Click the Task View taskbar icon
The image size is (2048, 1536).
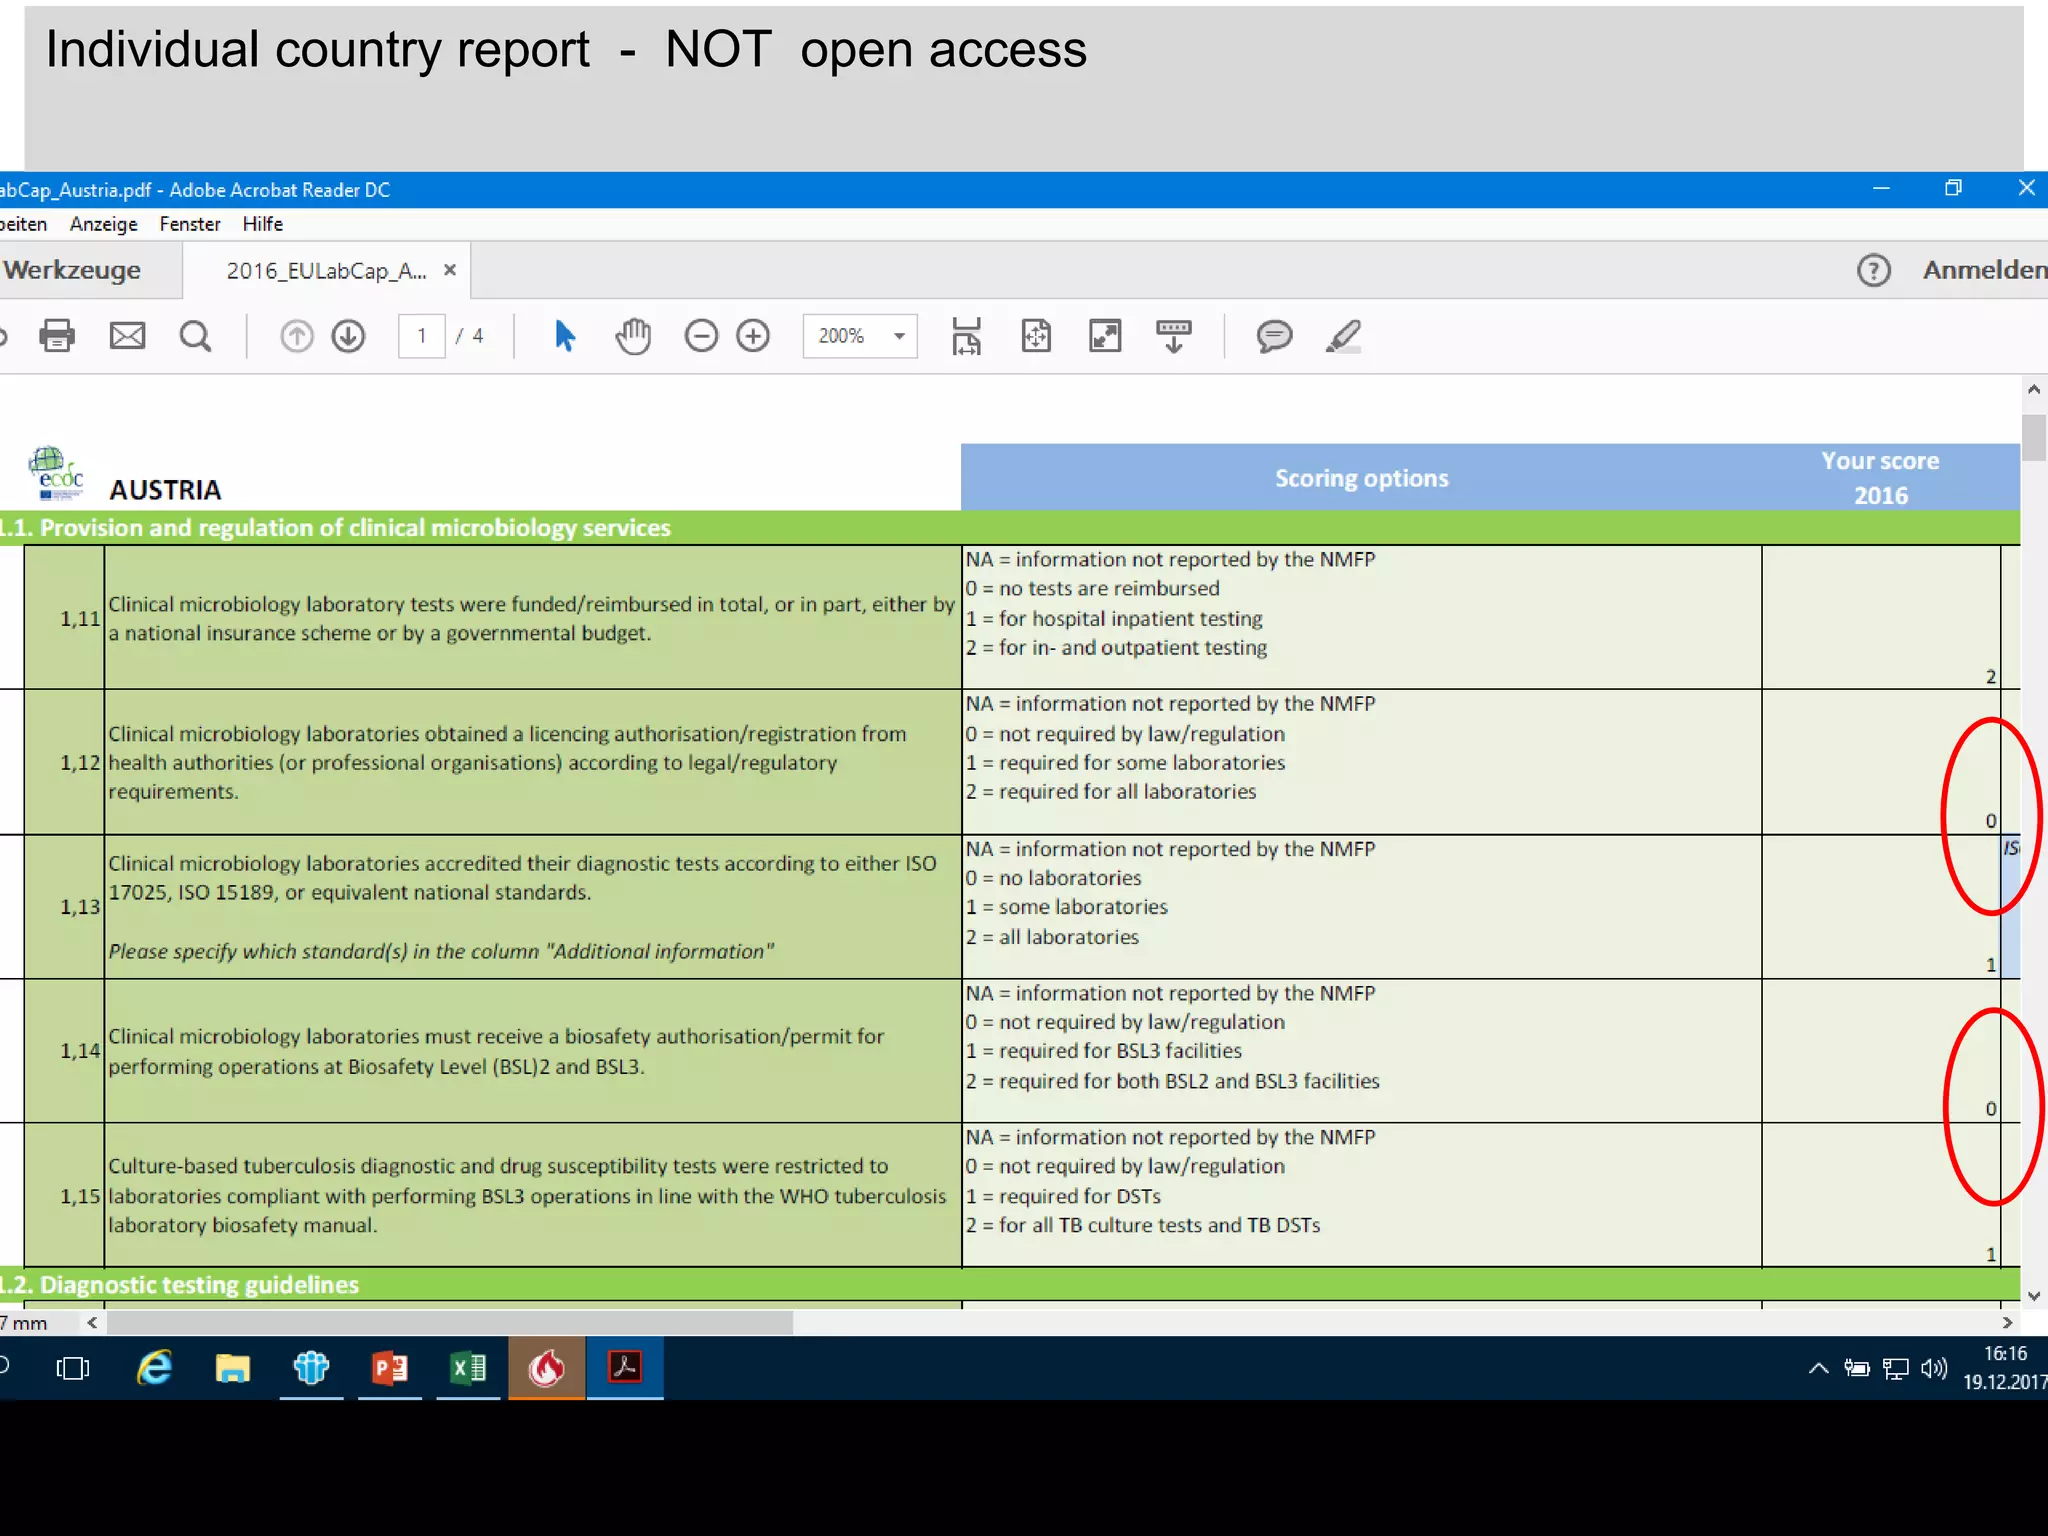(x=73, y=1368)
